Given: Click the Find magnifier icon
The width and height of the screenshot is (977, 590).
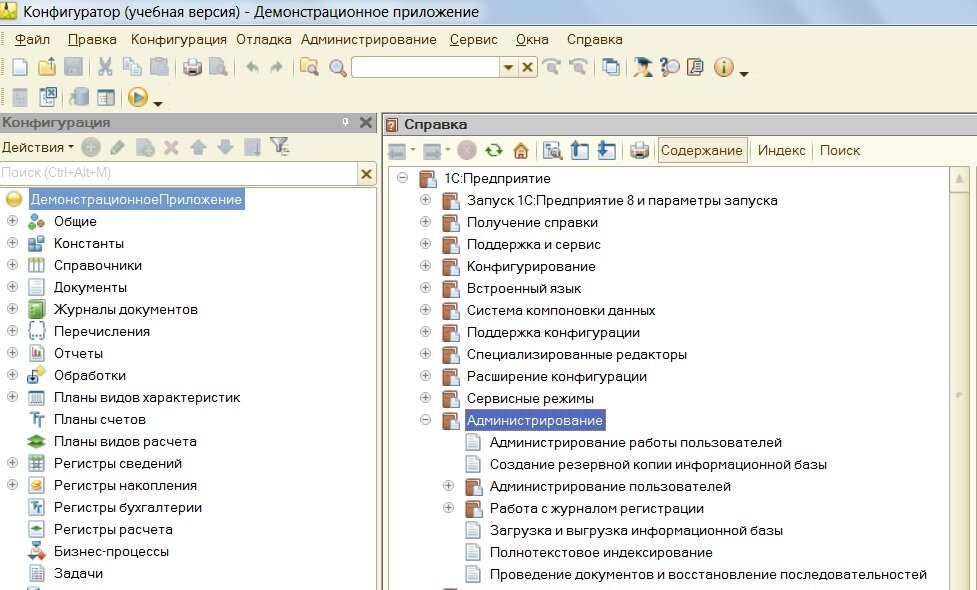Looking at the screenshot, I should coord(338,67).
